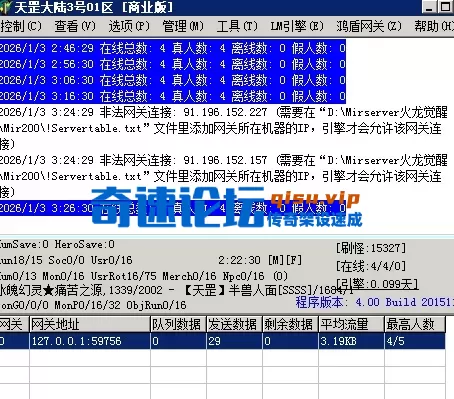Select the gateway address cell 127.0.0.1:59756
Image resolution: width=454 pixels, height=399 pixels.
[90, 341]
